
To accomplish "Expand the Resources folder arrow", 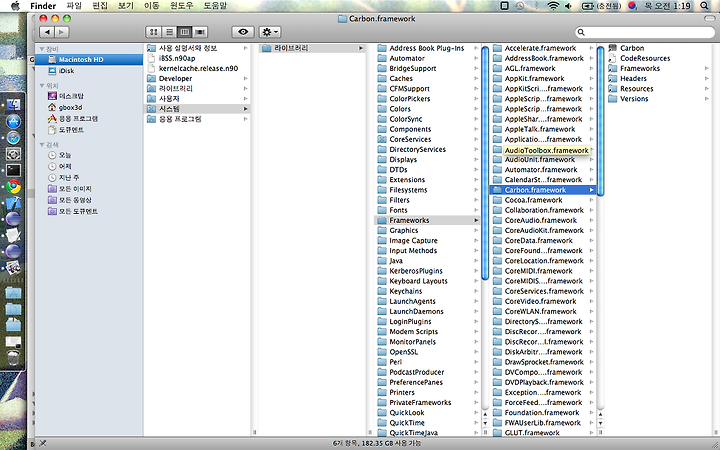I will point(707,89).
